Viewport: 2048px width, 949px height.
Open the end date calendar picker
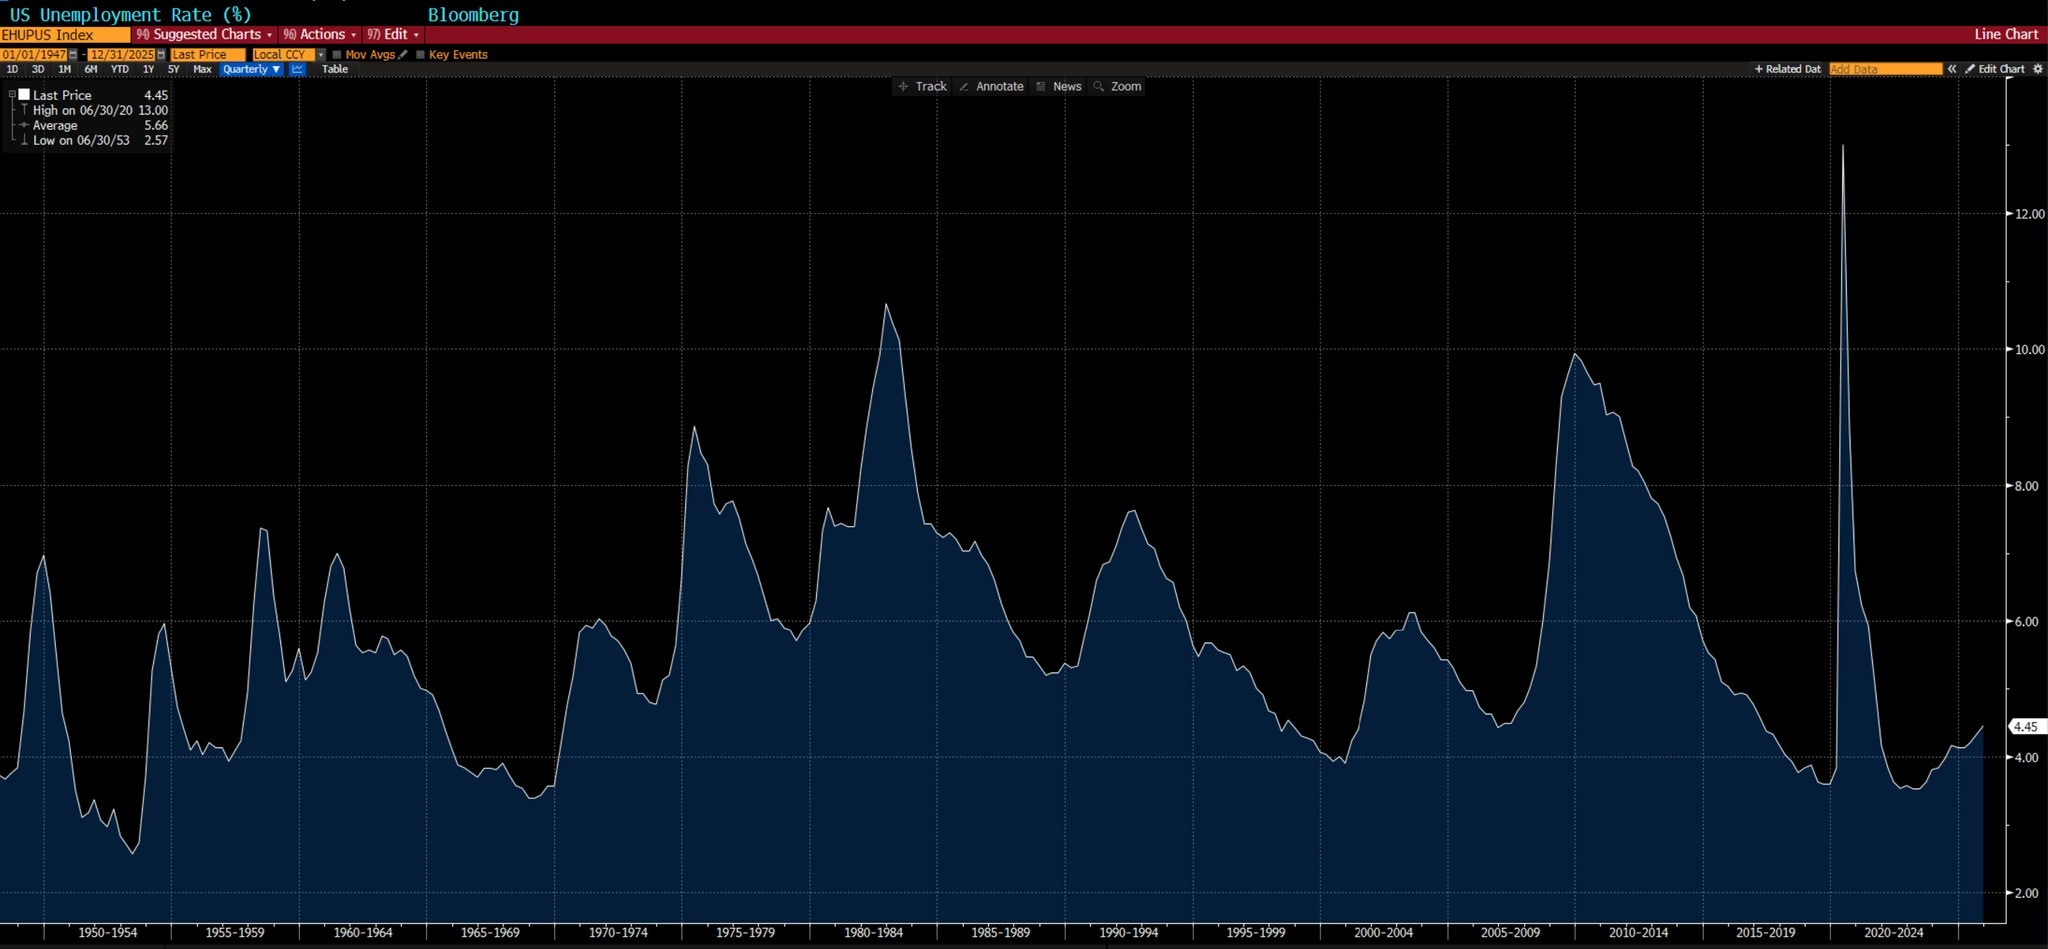coord(161,54)
